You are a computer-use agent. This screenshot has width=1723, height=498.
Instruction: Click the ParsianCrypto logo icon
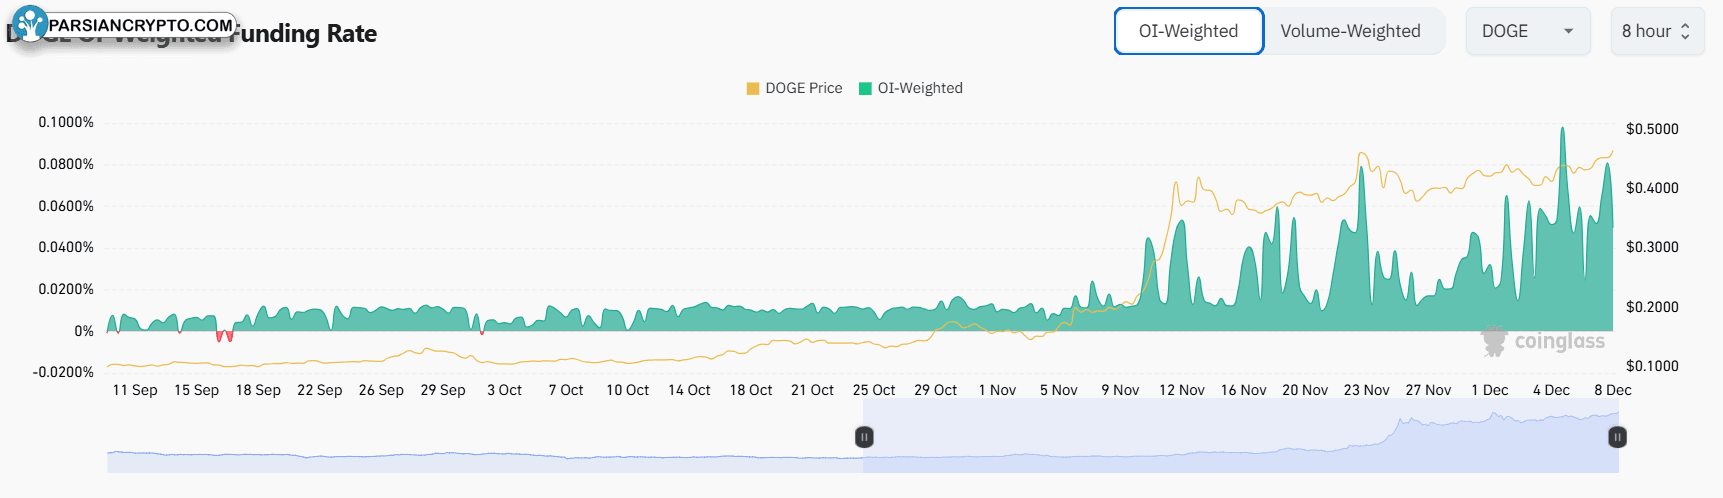[30, 24]
